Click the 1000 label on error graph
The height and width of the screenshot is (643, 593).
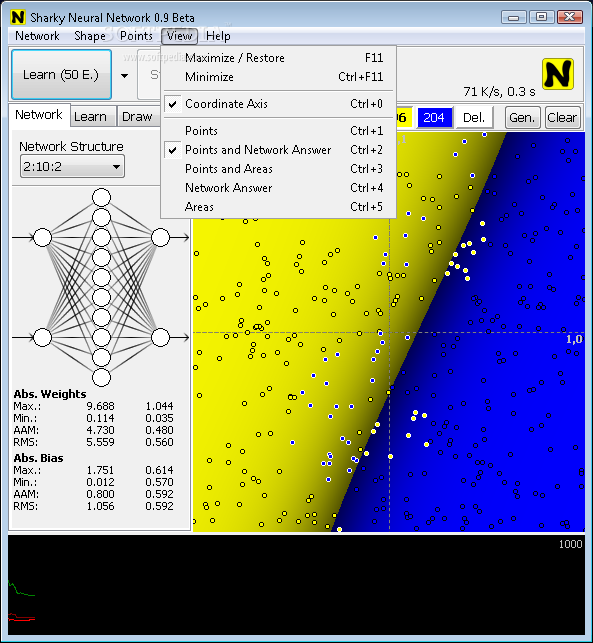pyautogui.click(x=570, y=544)
